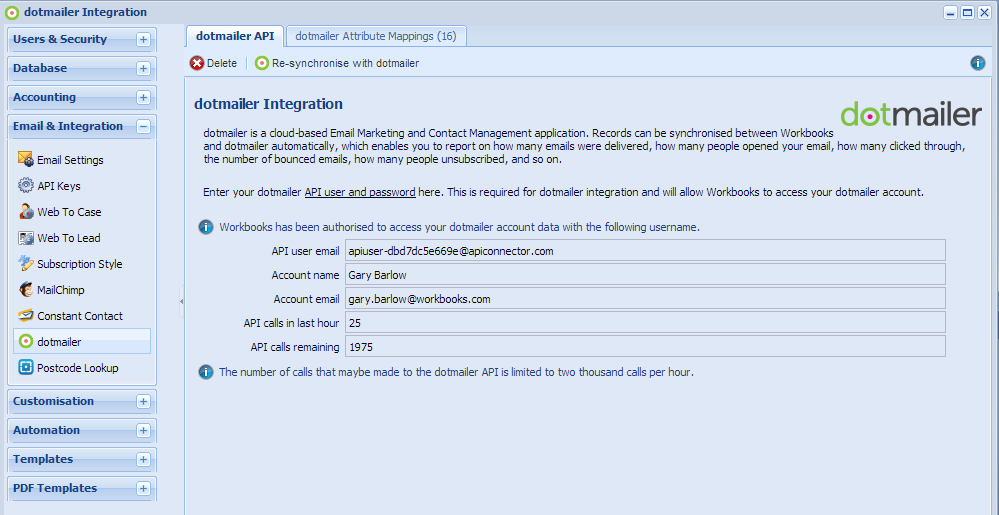Click the Users & Security header label
The image size is (999, 515).
point(60,40)
